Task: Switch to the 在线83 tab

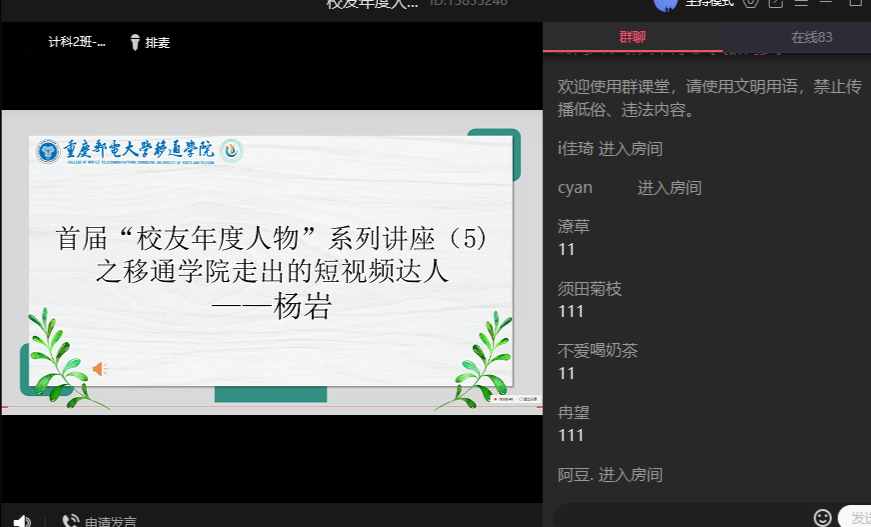Action: coord(811,37)
